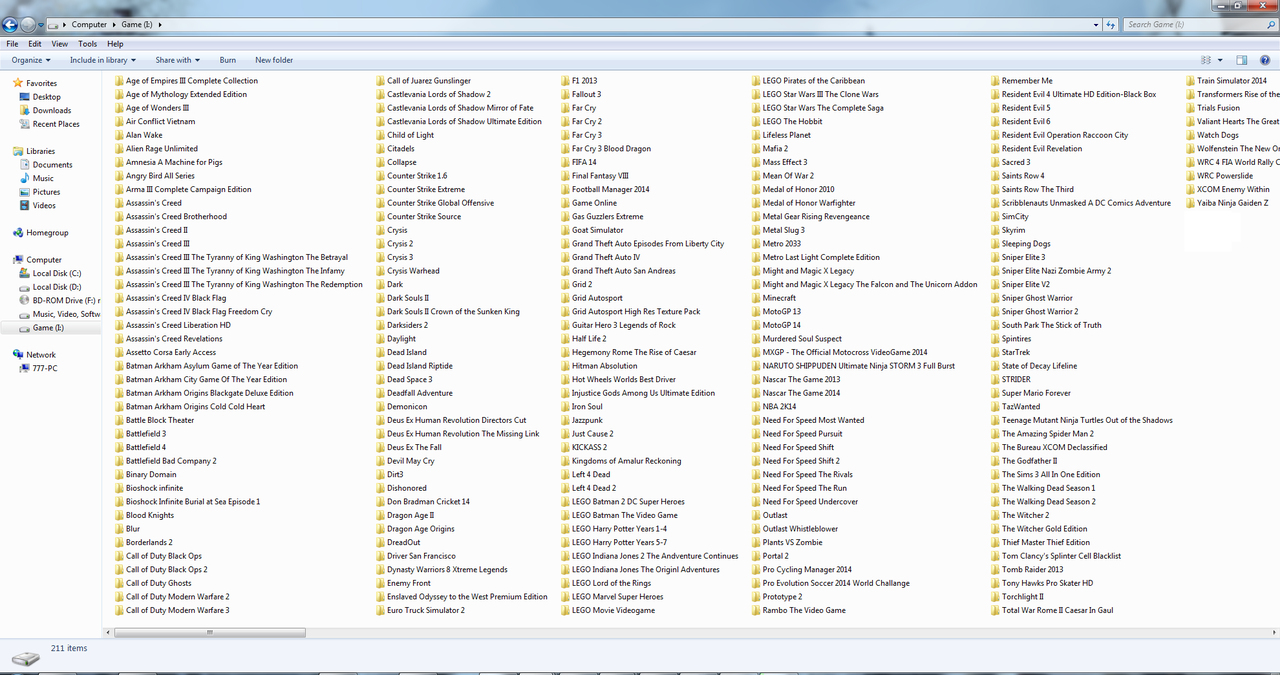Open the recent pages dropdown next to Forward
The image size is (1280, 675).
coord(41,24)
